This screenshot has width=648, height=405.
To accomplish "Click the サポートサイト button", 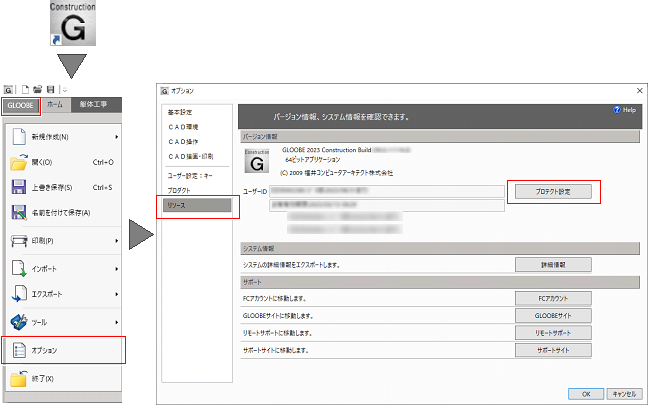I will pyautogui.click(x=553, y=350).
